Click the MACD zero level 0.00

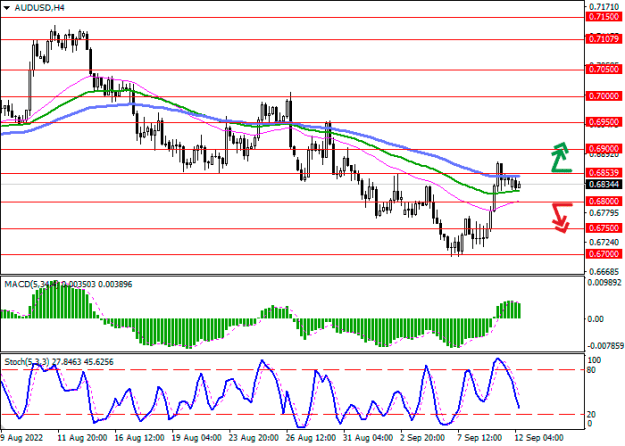[595, 319]
